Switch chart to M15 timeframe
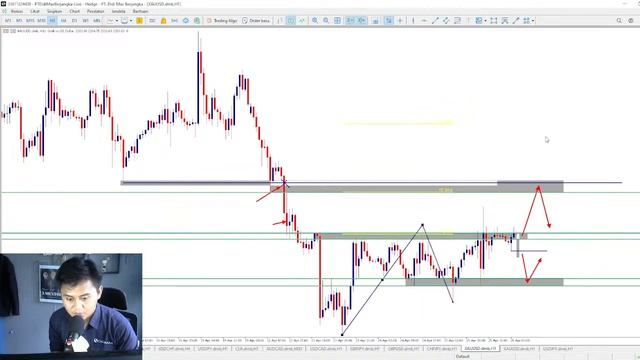Viewport: 640px width, 360px height. 30,20
